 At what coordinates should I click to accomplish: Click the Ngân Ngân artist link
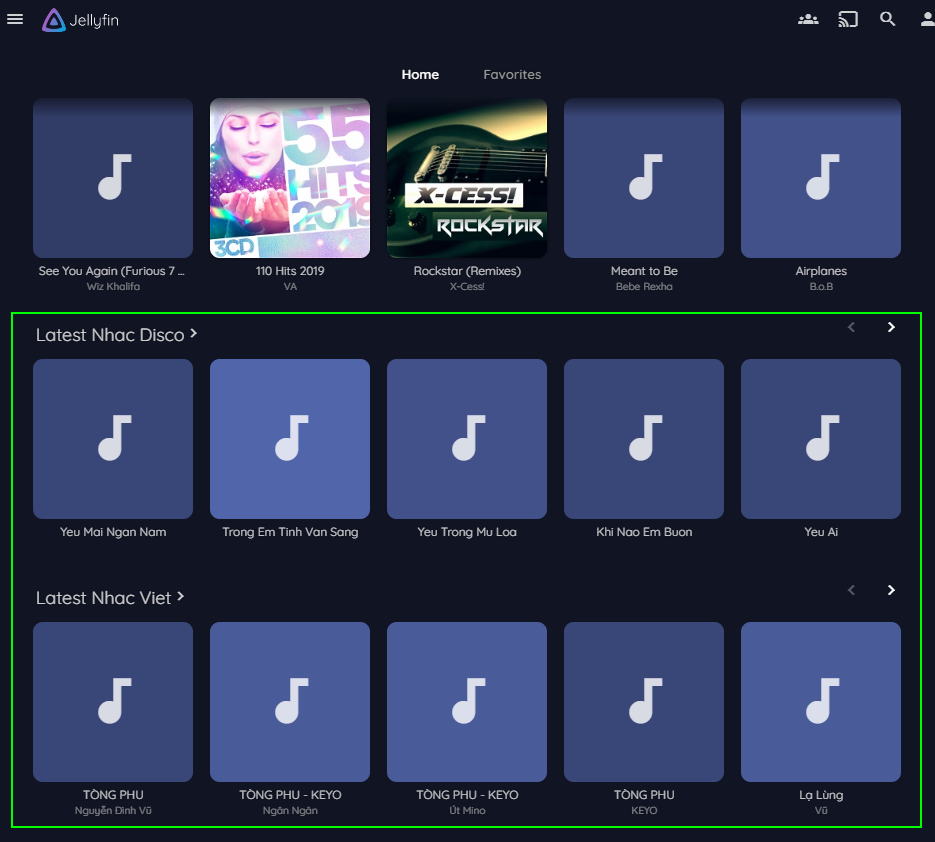click(290, 810)
